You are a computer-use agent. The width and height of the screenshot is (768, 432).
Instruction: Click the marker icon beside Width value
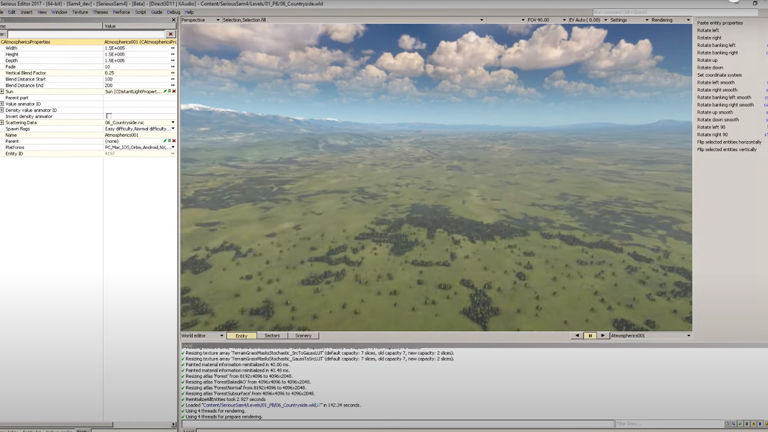pos(173,48)
